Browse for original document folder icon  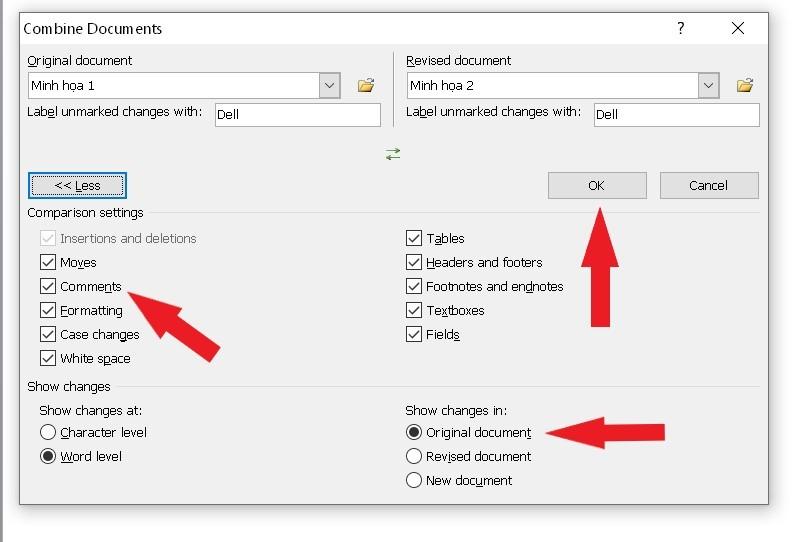point(366,86)
